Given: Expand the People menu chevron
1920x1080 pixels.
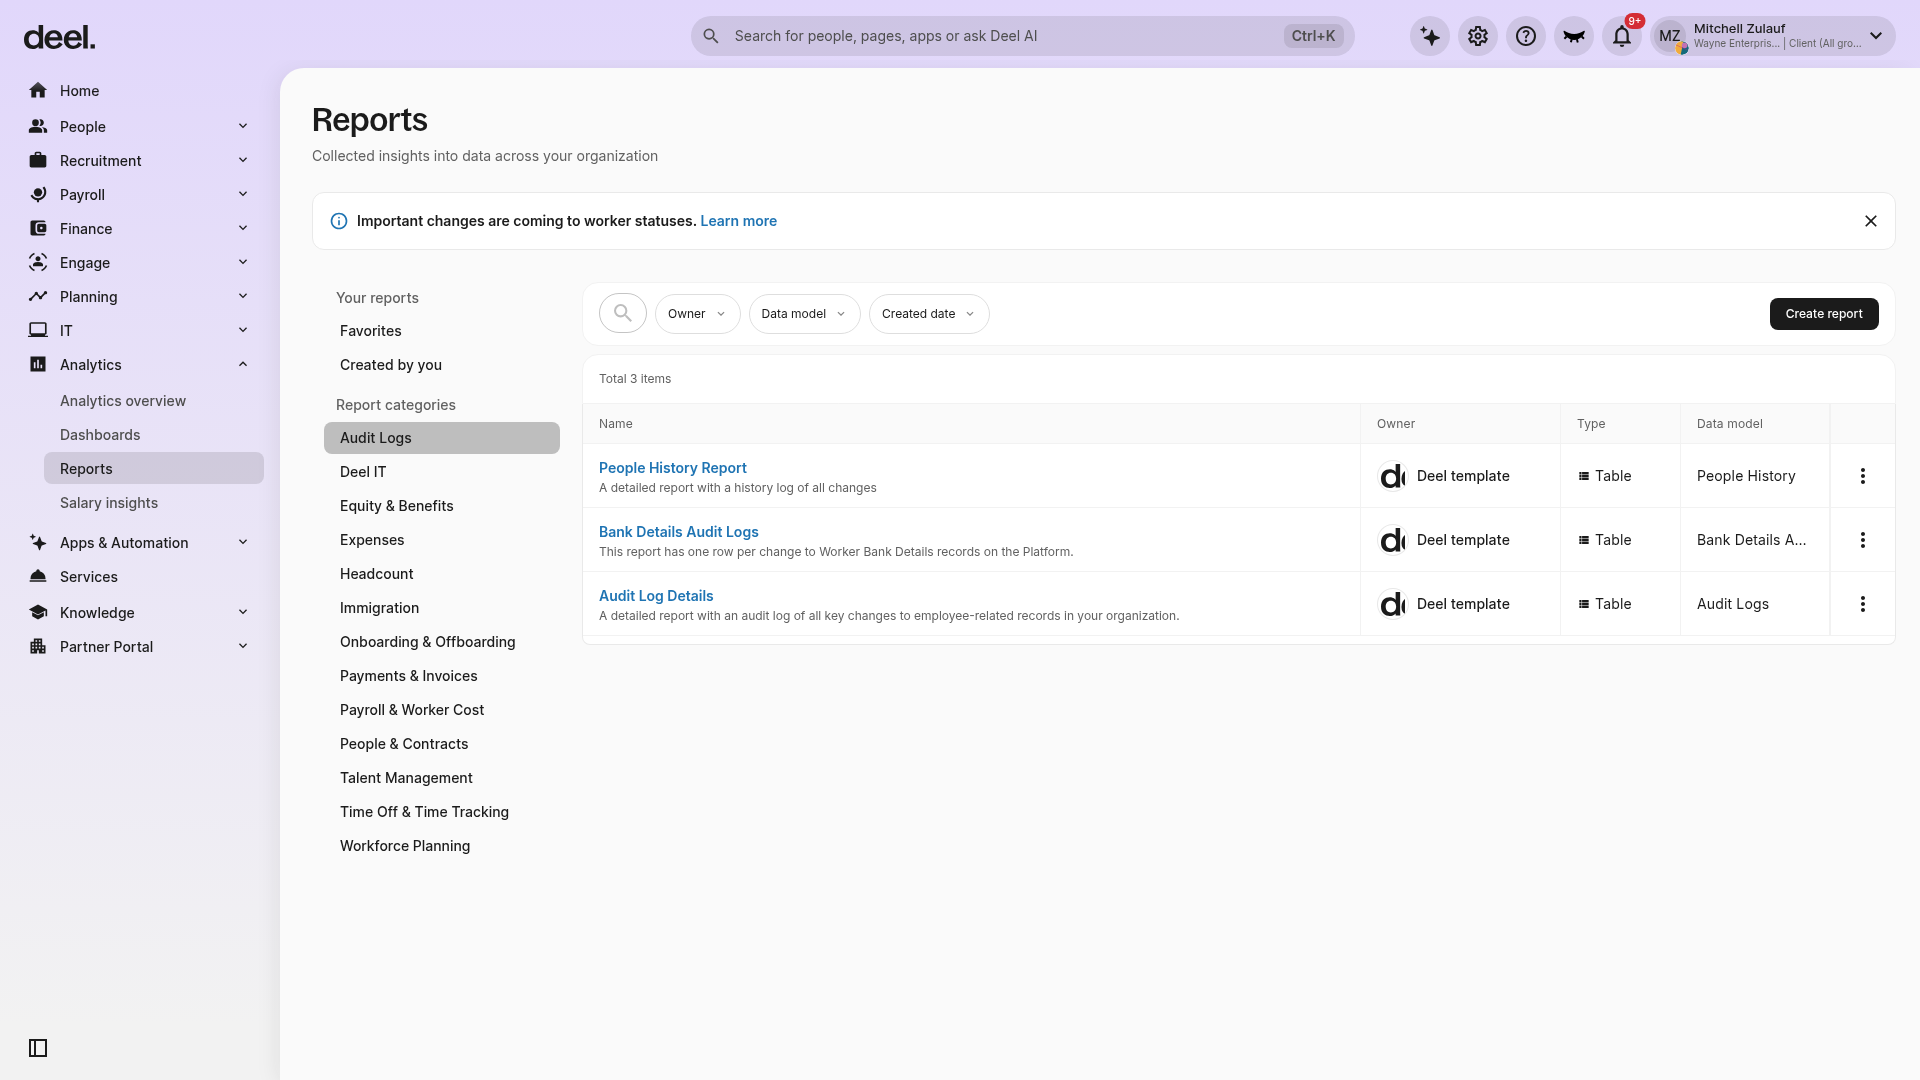Looking at the screenshot, I should (x=243, y=127).
